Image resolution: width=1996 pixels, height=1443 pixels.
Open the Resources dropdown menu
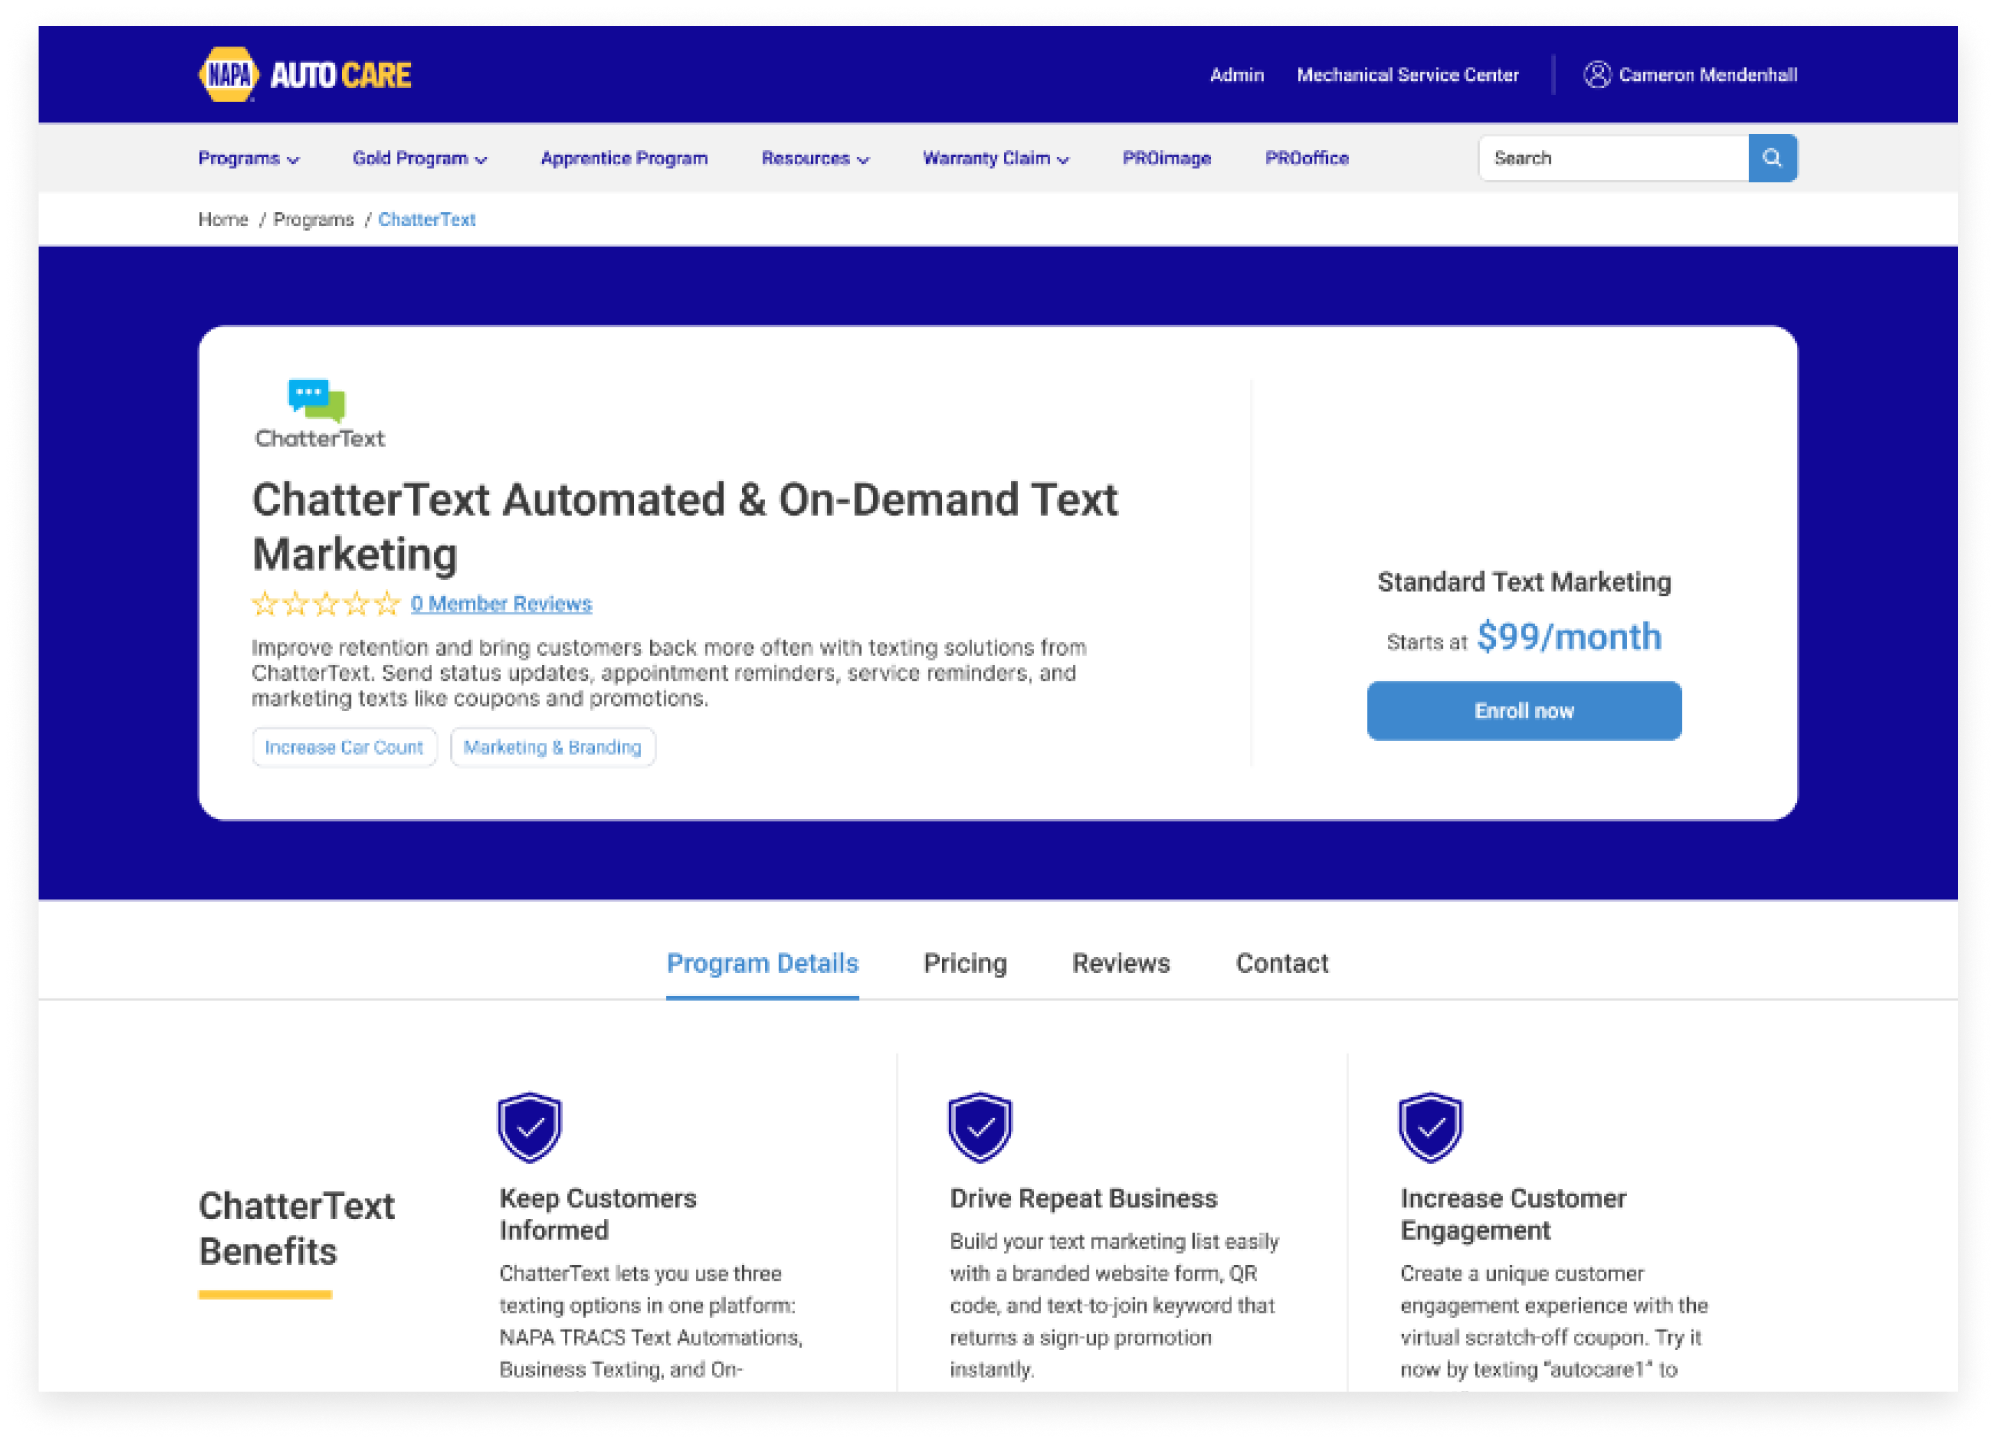pyautogui.click(x=815, y=158)
